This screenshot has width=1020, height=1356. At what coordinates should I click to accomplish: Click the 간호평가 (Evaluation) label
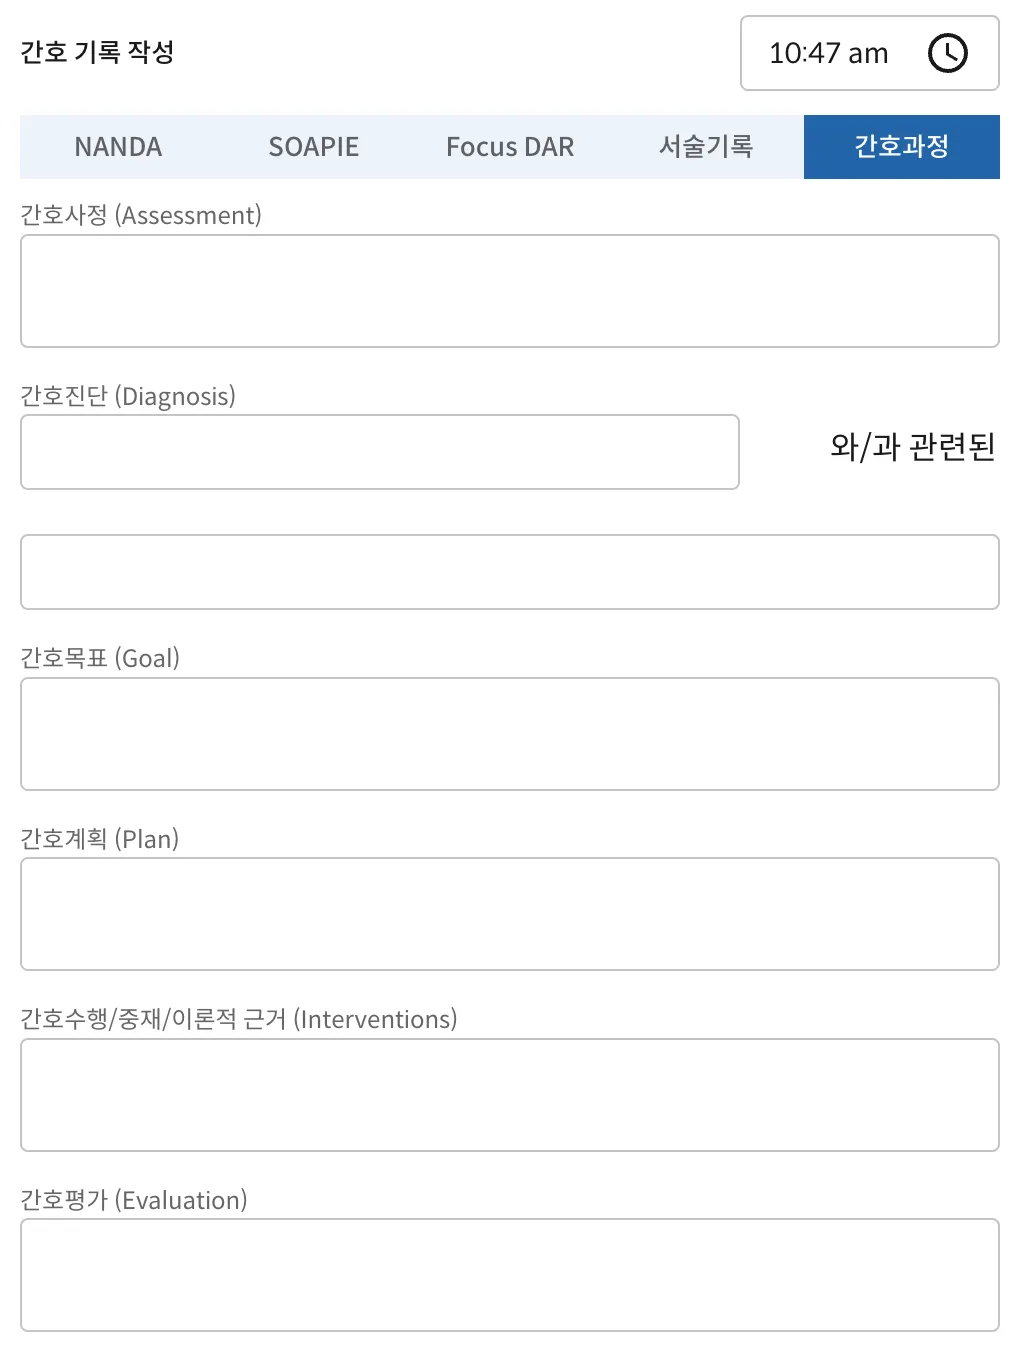[x=134, y=1200]
